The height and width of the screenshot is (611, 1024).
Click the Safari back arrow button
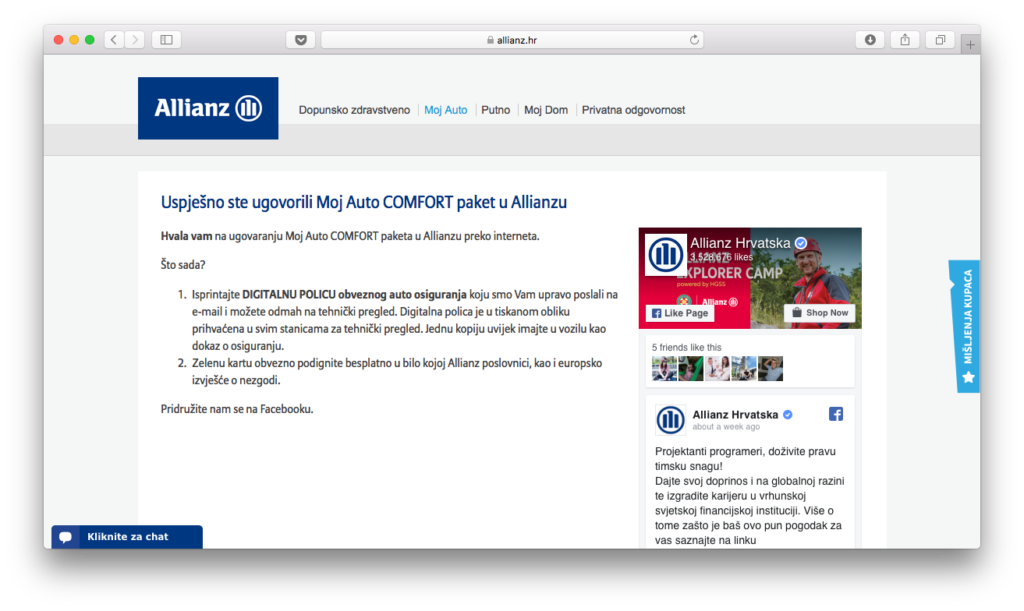pyautogui.click(x=114, y=40)
